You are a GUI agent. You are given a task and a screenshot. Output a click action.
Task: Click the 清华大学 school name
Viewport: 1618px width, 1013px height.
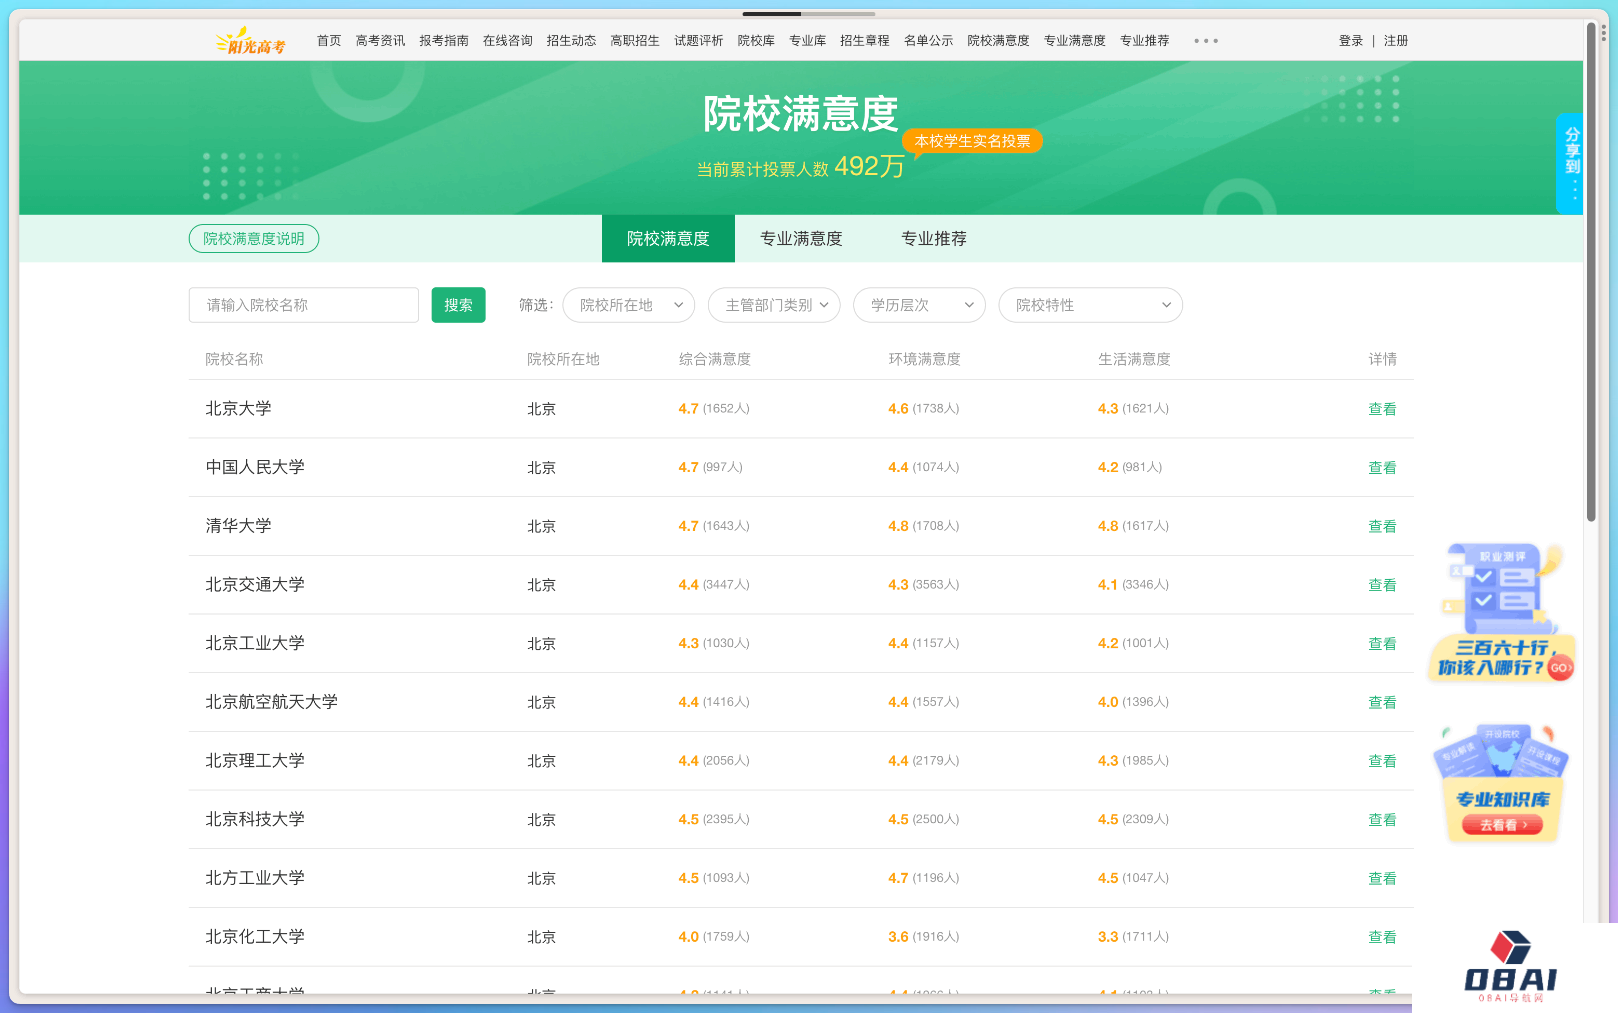click(x=238, y=526)
